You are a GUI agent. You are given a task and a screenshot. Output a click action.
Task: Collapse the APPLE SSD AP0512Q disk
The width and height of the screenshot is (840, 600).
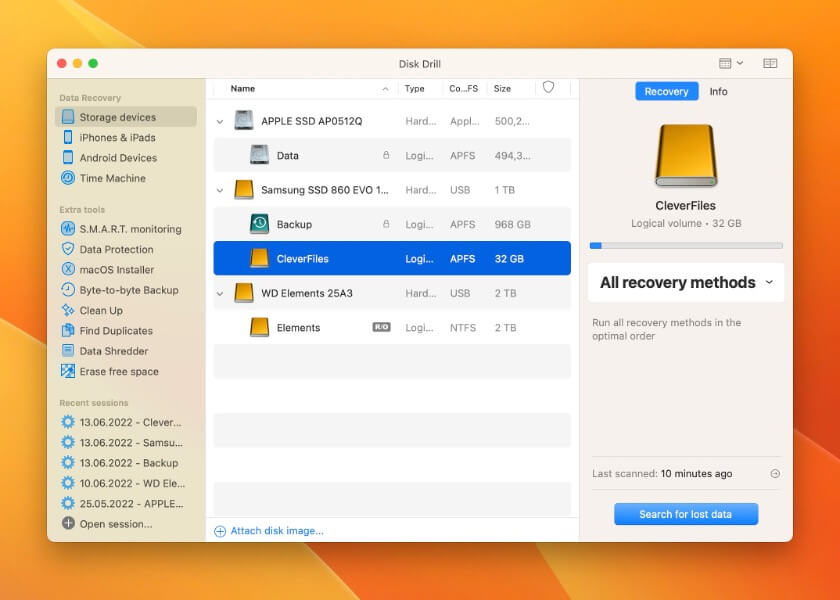point(220,122)
